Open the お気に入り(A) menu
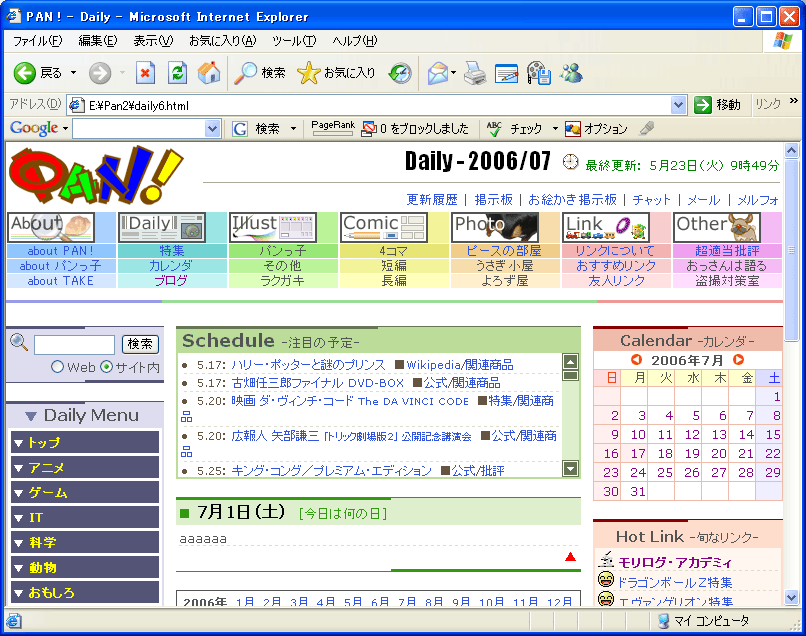The image size is (806, 636). pos(222,41)
